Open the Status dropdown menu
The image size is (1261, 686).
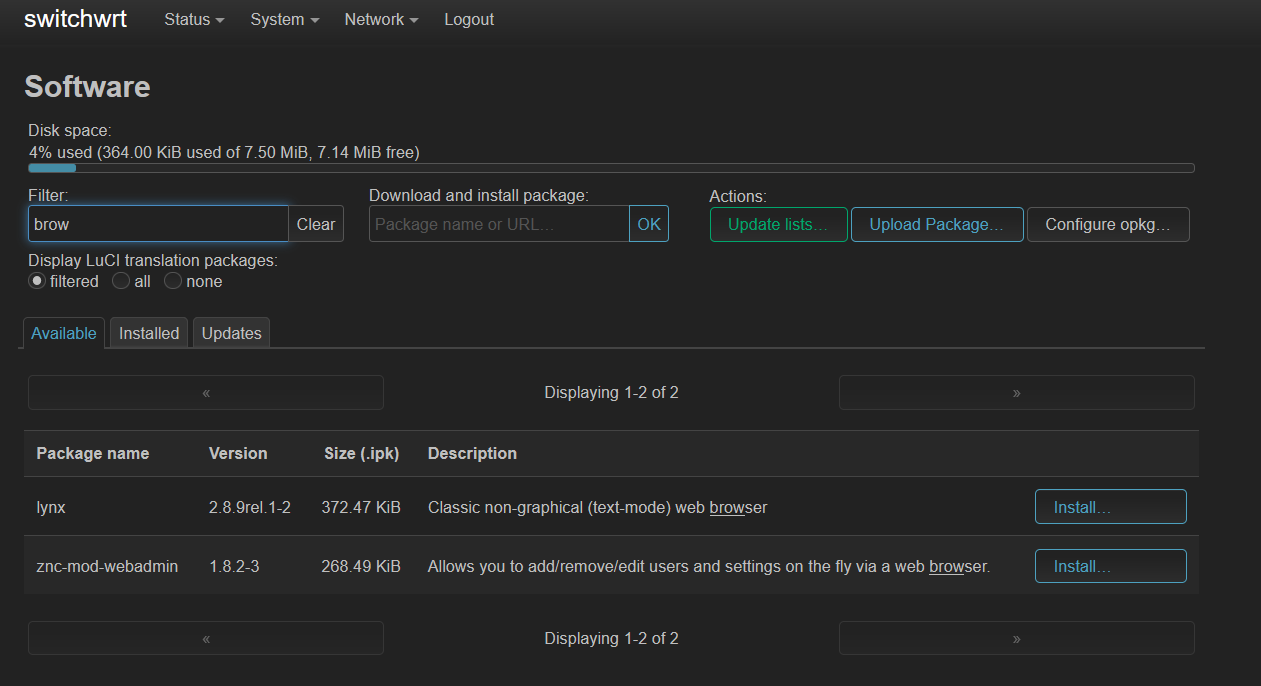coord(192,19)
